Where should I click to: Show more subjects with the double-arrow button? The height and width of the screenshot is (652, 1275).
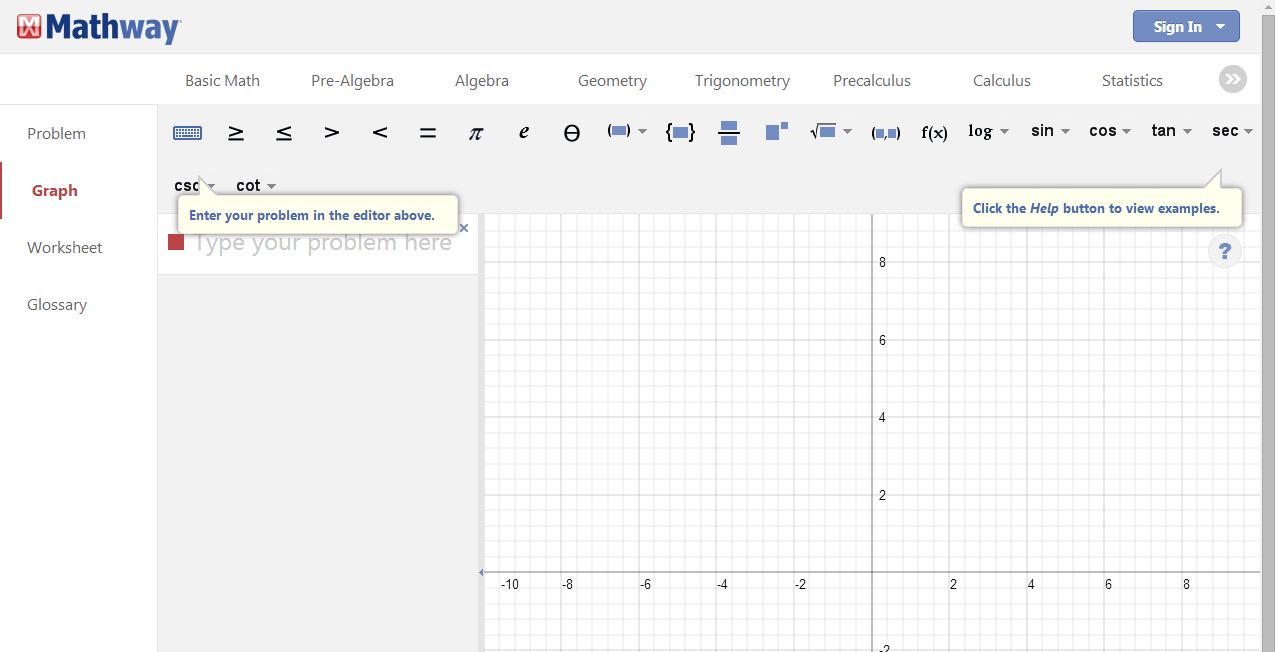click(1232, 80)
